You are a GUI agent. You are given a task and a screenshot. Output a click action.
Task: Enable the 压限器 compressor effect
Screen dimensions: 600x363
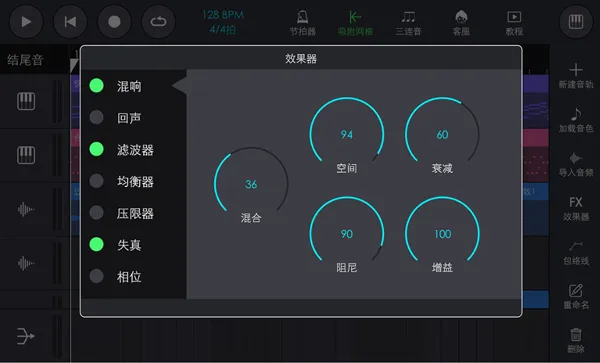tap(96, 213)
